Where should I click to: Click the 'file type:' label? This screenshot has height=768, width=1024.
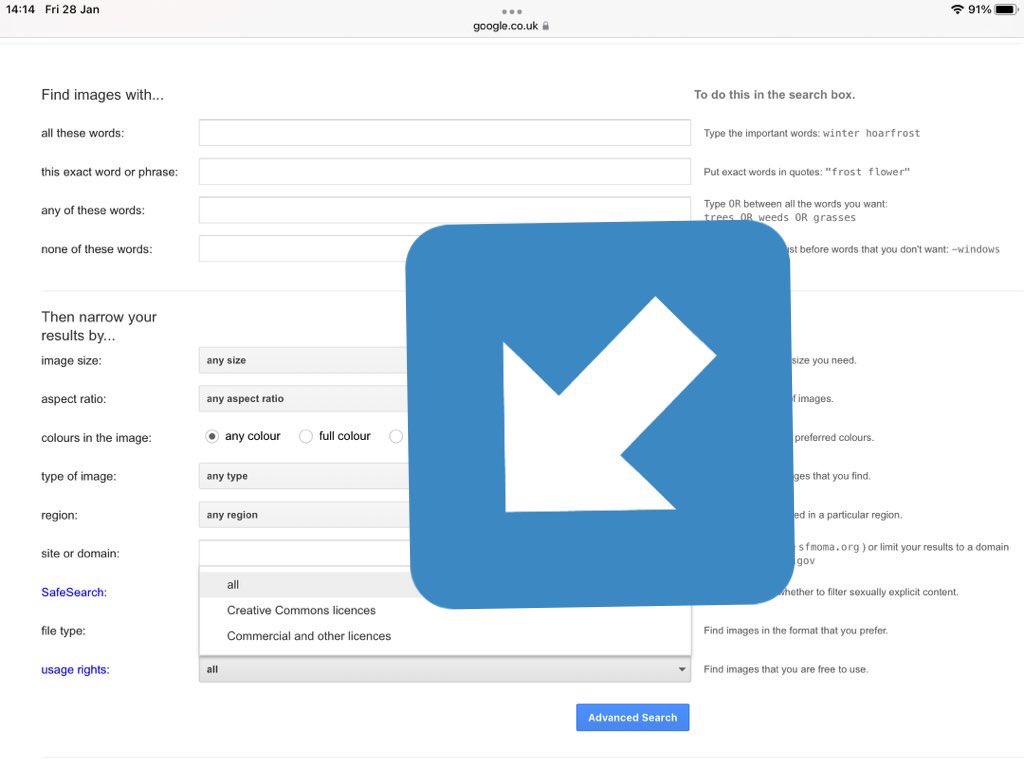coord(63,631)
